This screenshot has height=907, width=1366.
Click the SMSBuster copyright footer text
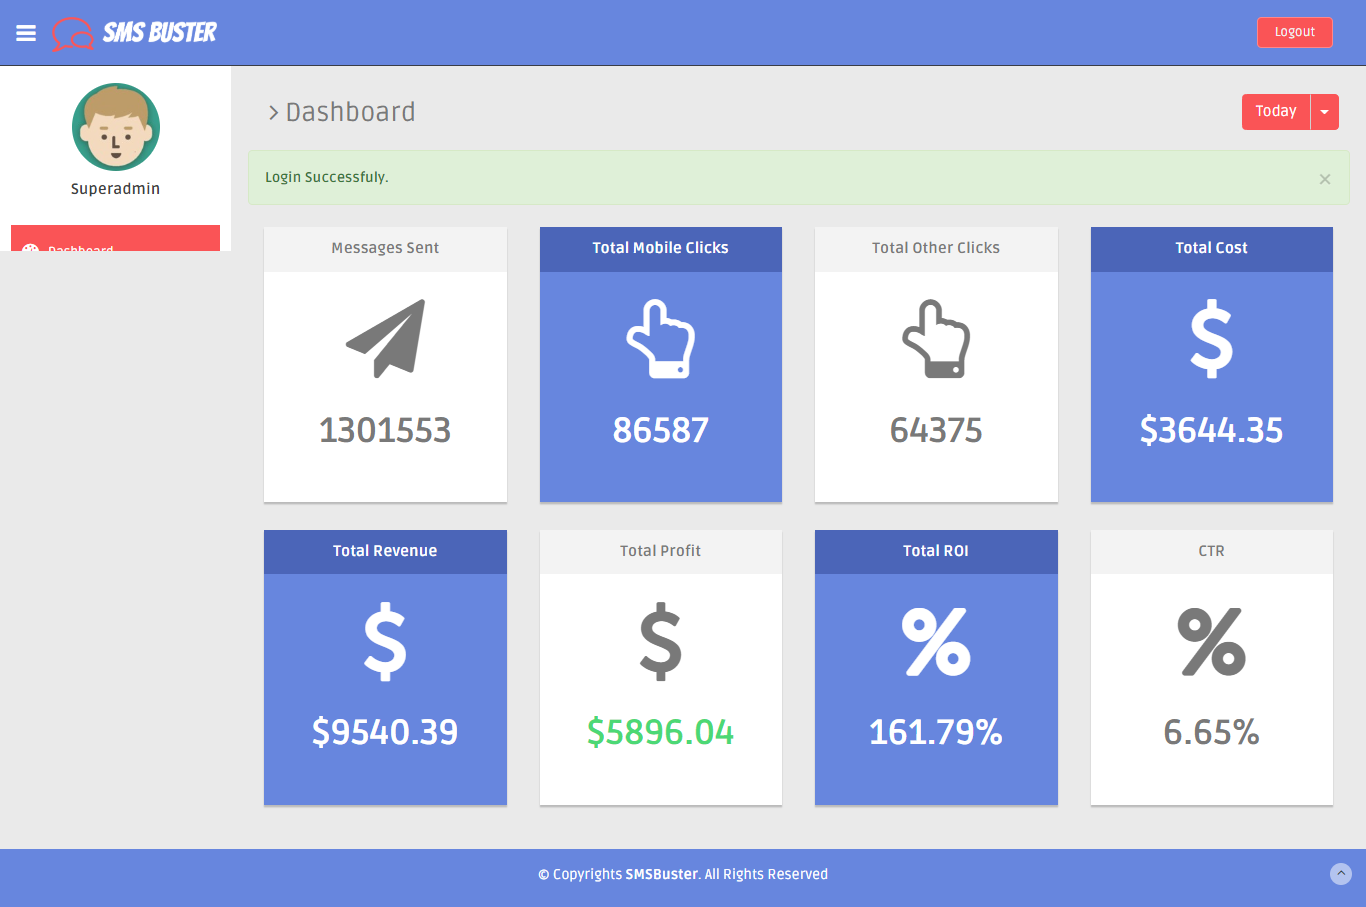tap(683, 874)
